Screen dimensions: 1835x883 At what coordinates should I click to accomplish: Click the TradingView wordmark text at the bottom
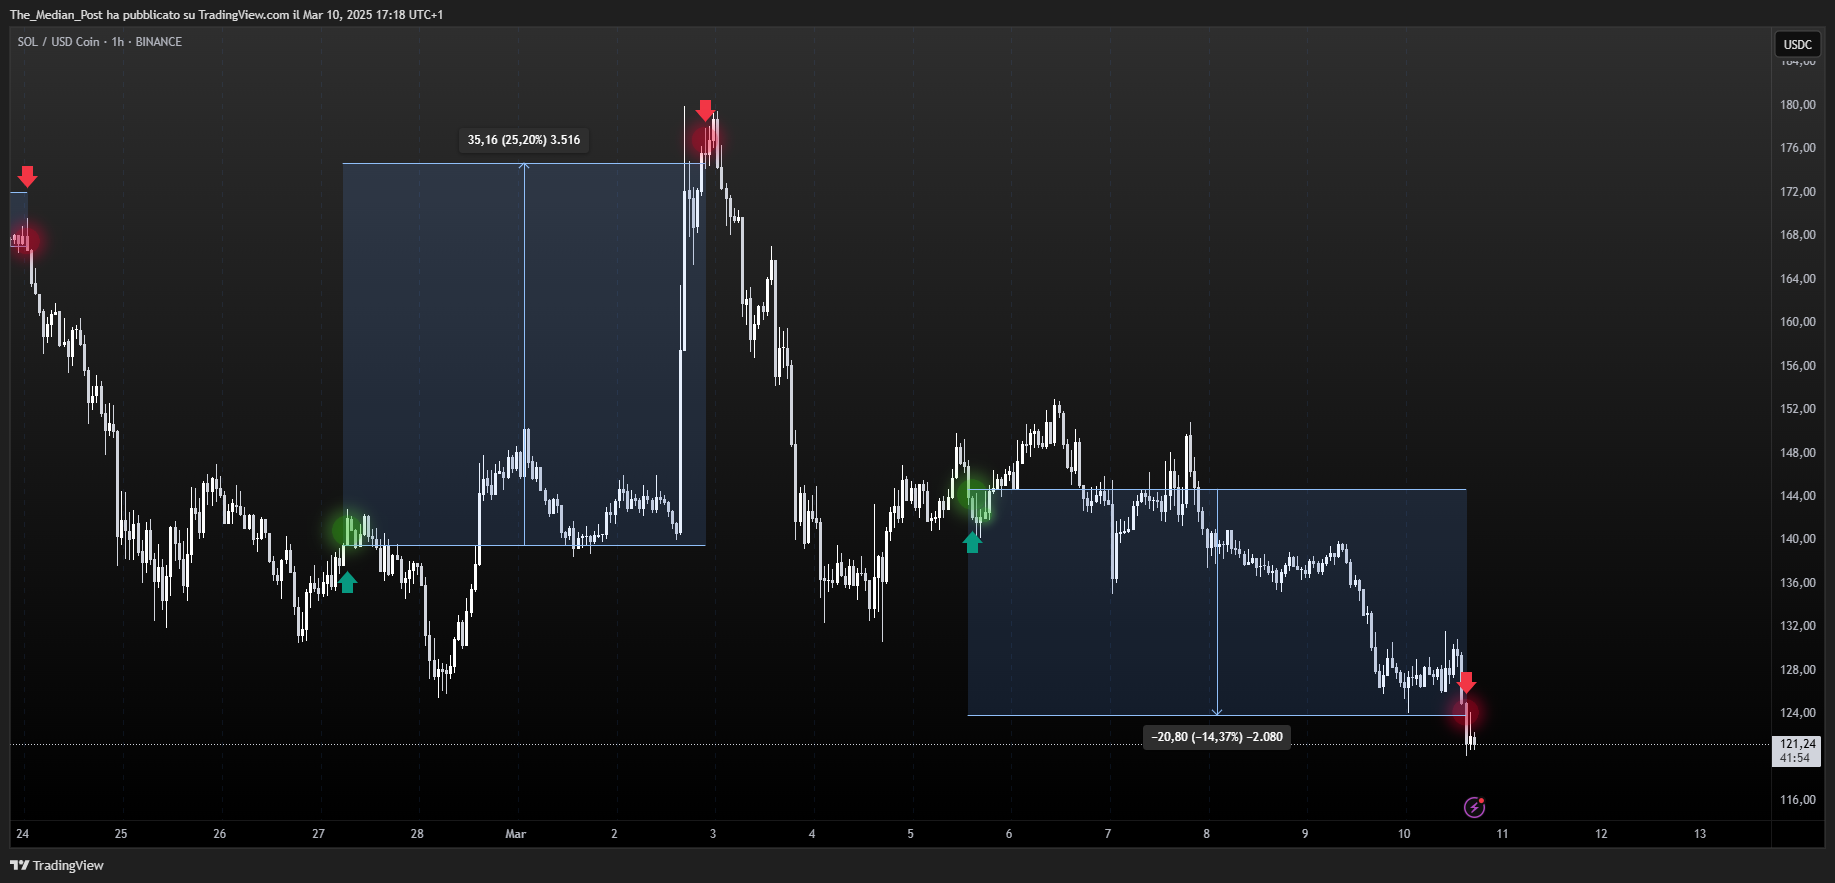68,865
